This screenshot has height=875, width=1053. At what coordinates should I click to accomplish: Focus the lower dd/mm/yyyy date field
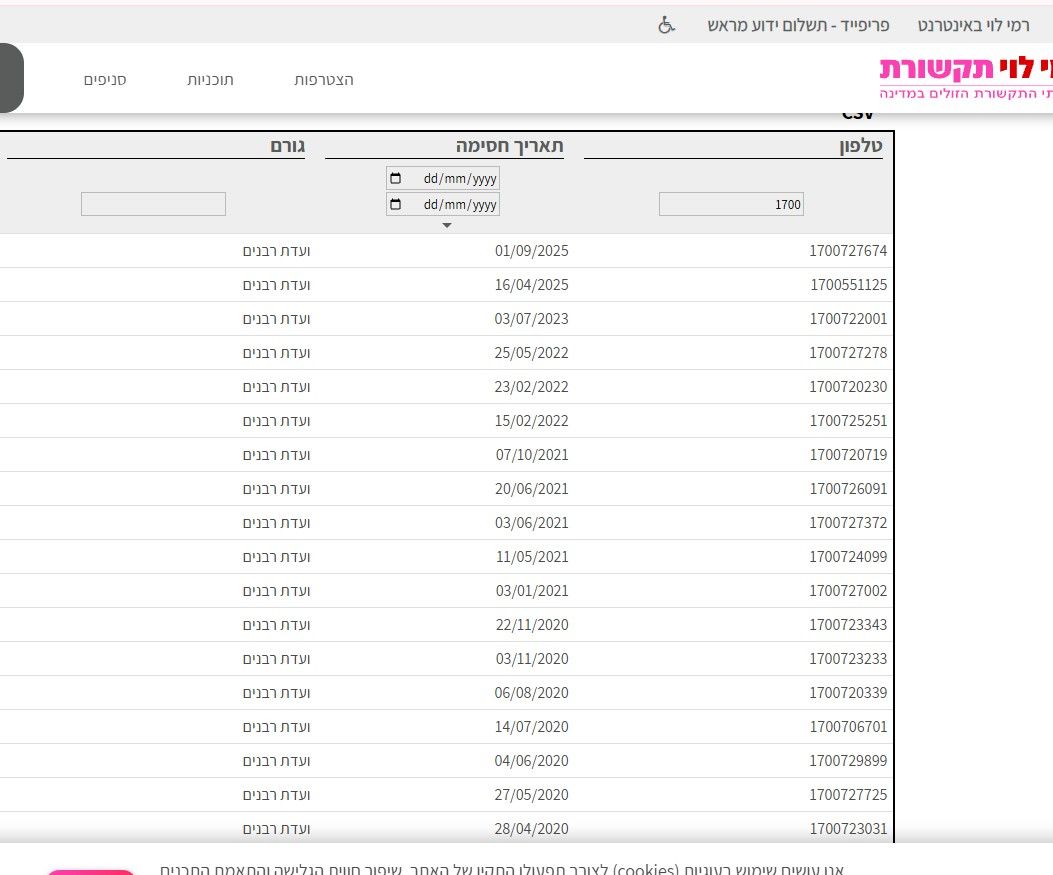tap(443, 204)
